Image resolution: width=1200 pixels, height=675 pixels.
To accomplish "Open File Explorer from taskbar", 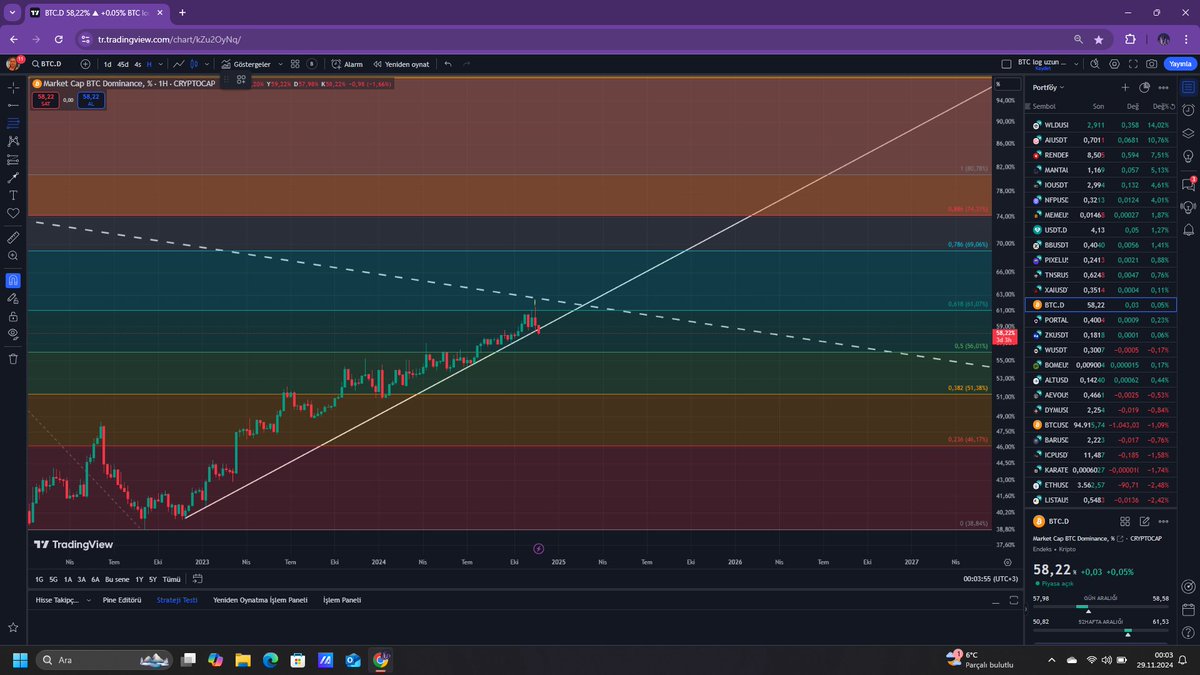I will [243, 660].
